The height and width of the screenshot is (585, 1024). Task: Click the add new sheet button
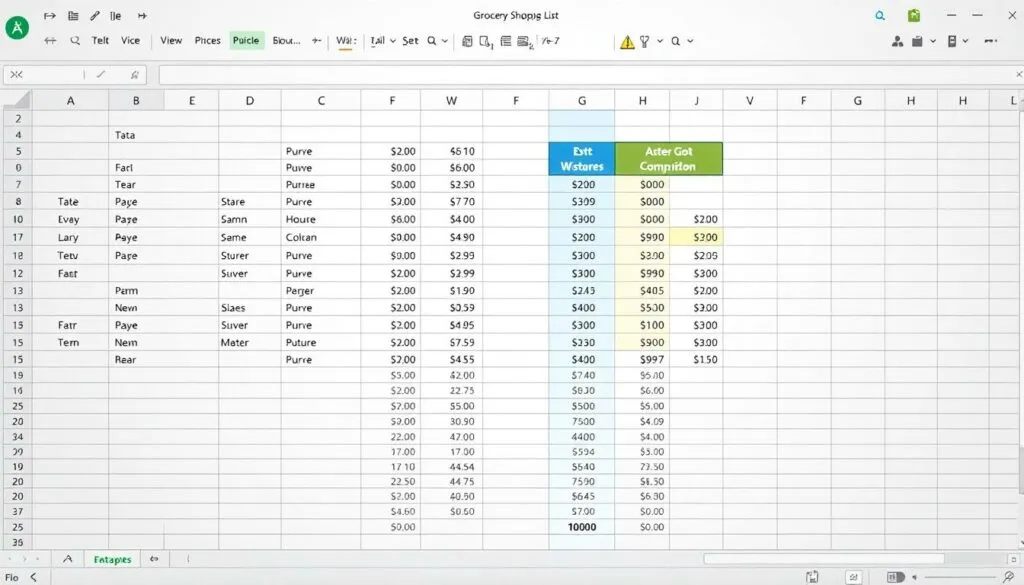pos(155,559)
